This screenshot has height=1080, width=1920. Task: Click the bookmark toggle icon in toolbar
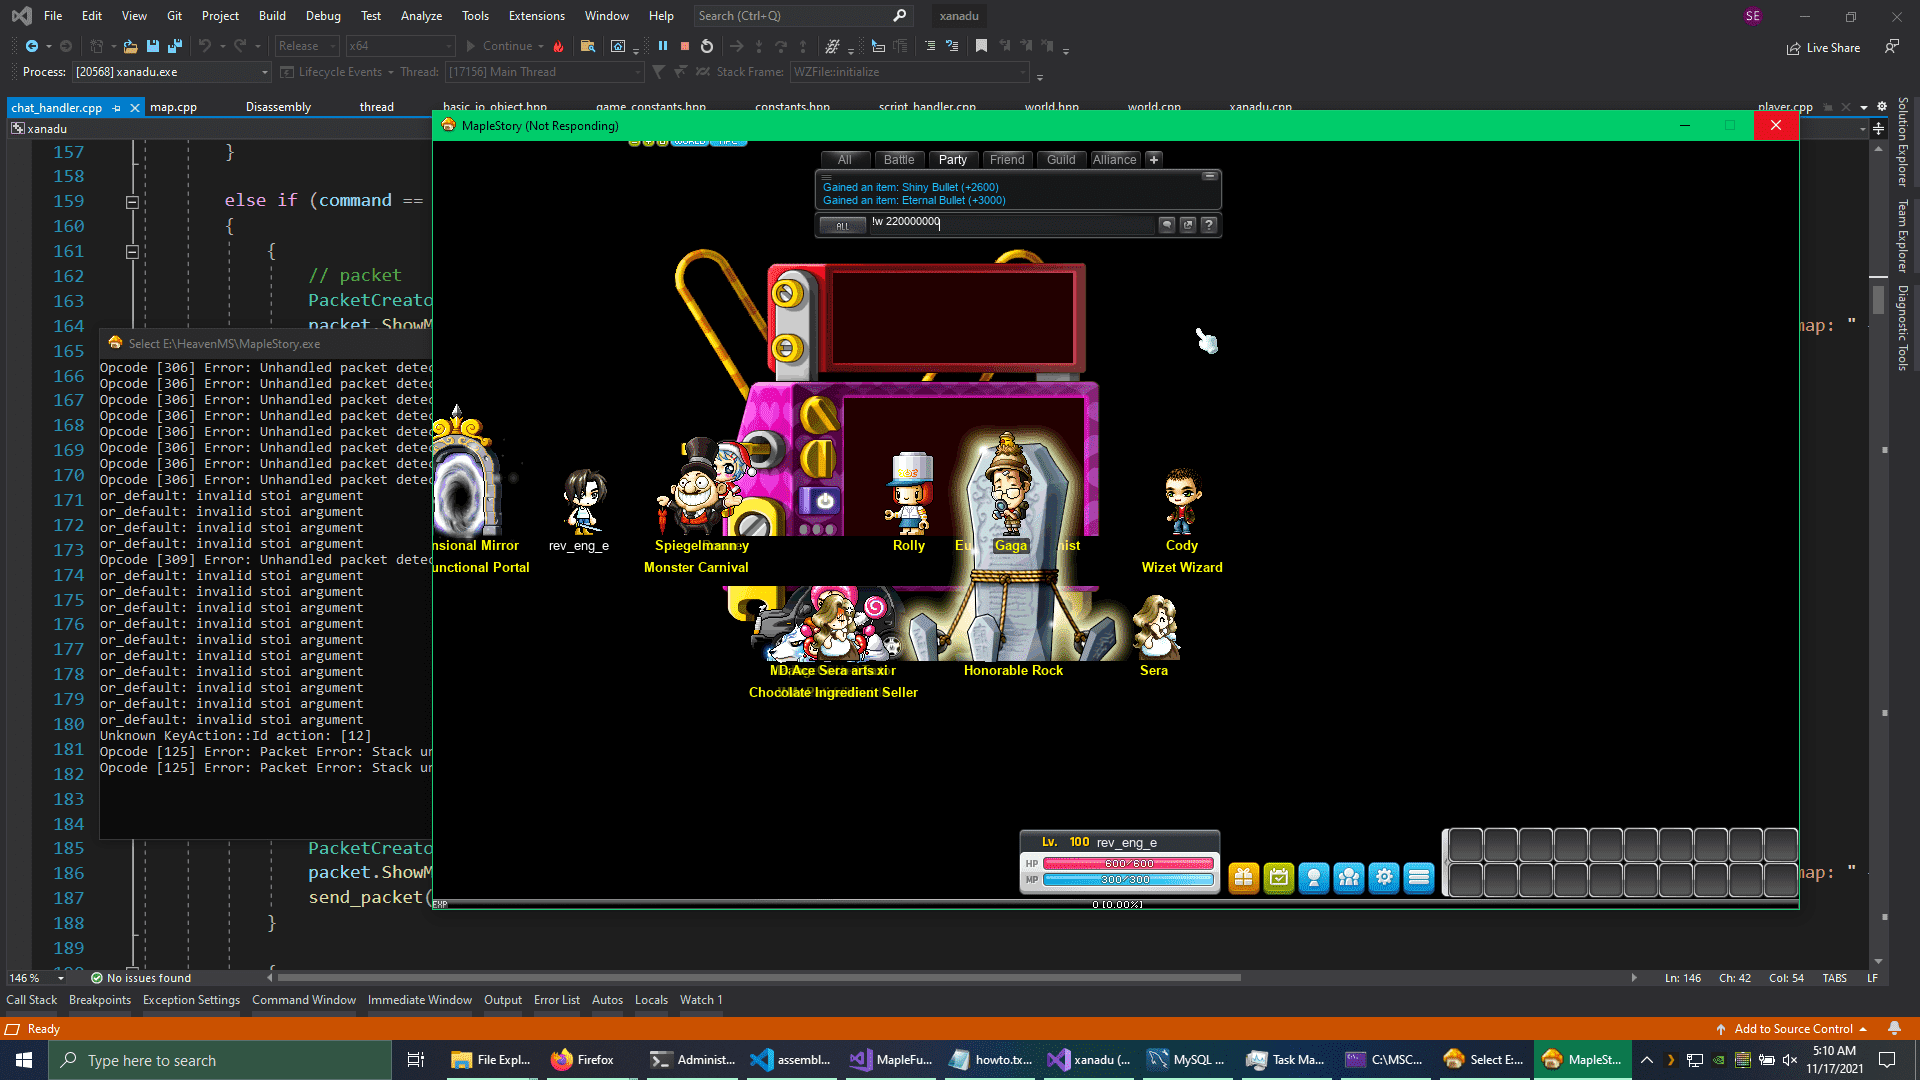[981, 46]
